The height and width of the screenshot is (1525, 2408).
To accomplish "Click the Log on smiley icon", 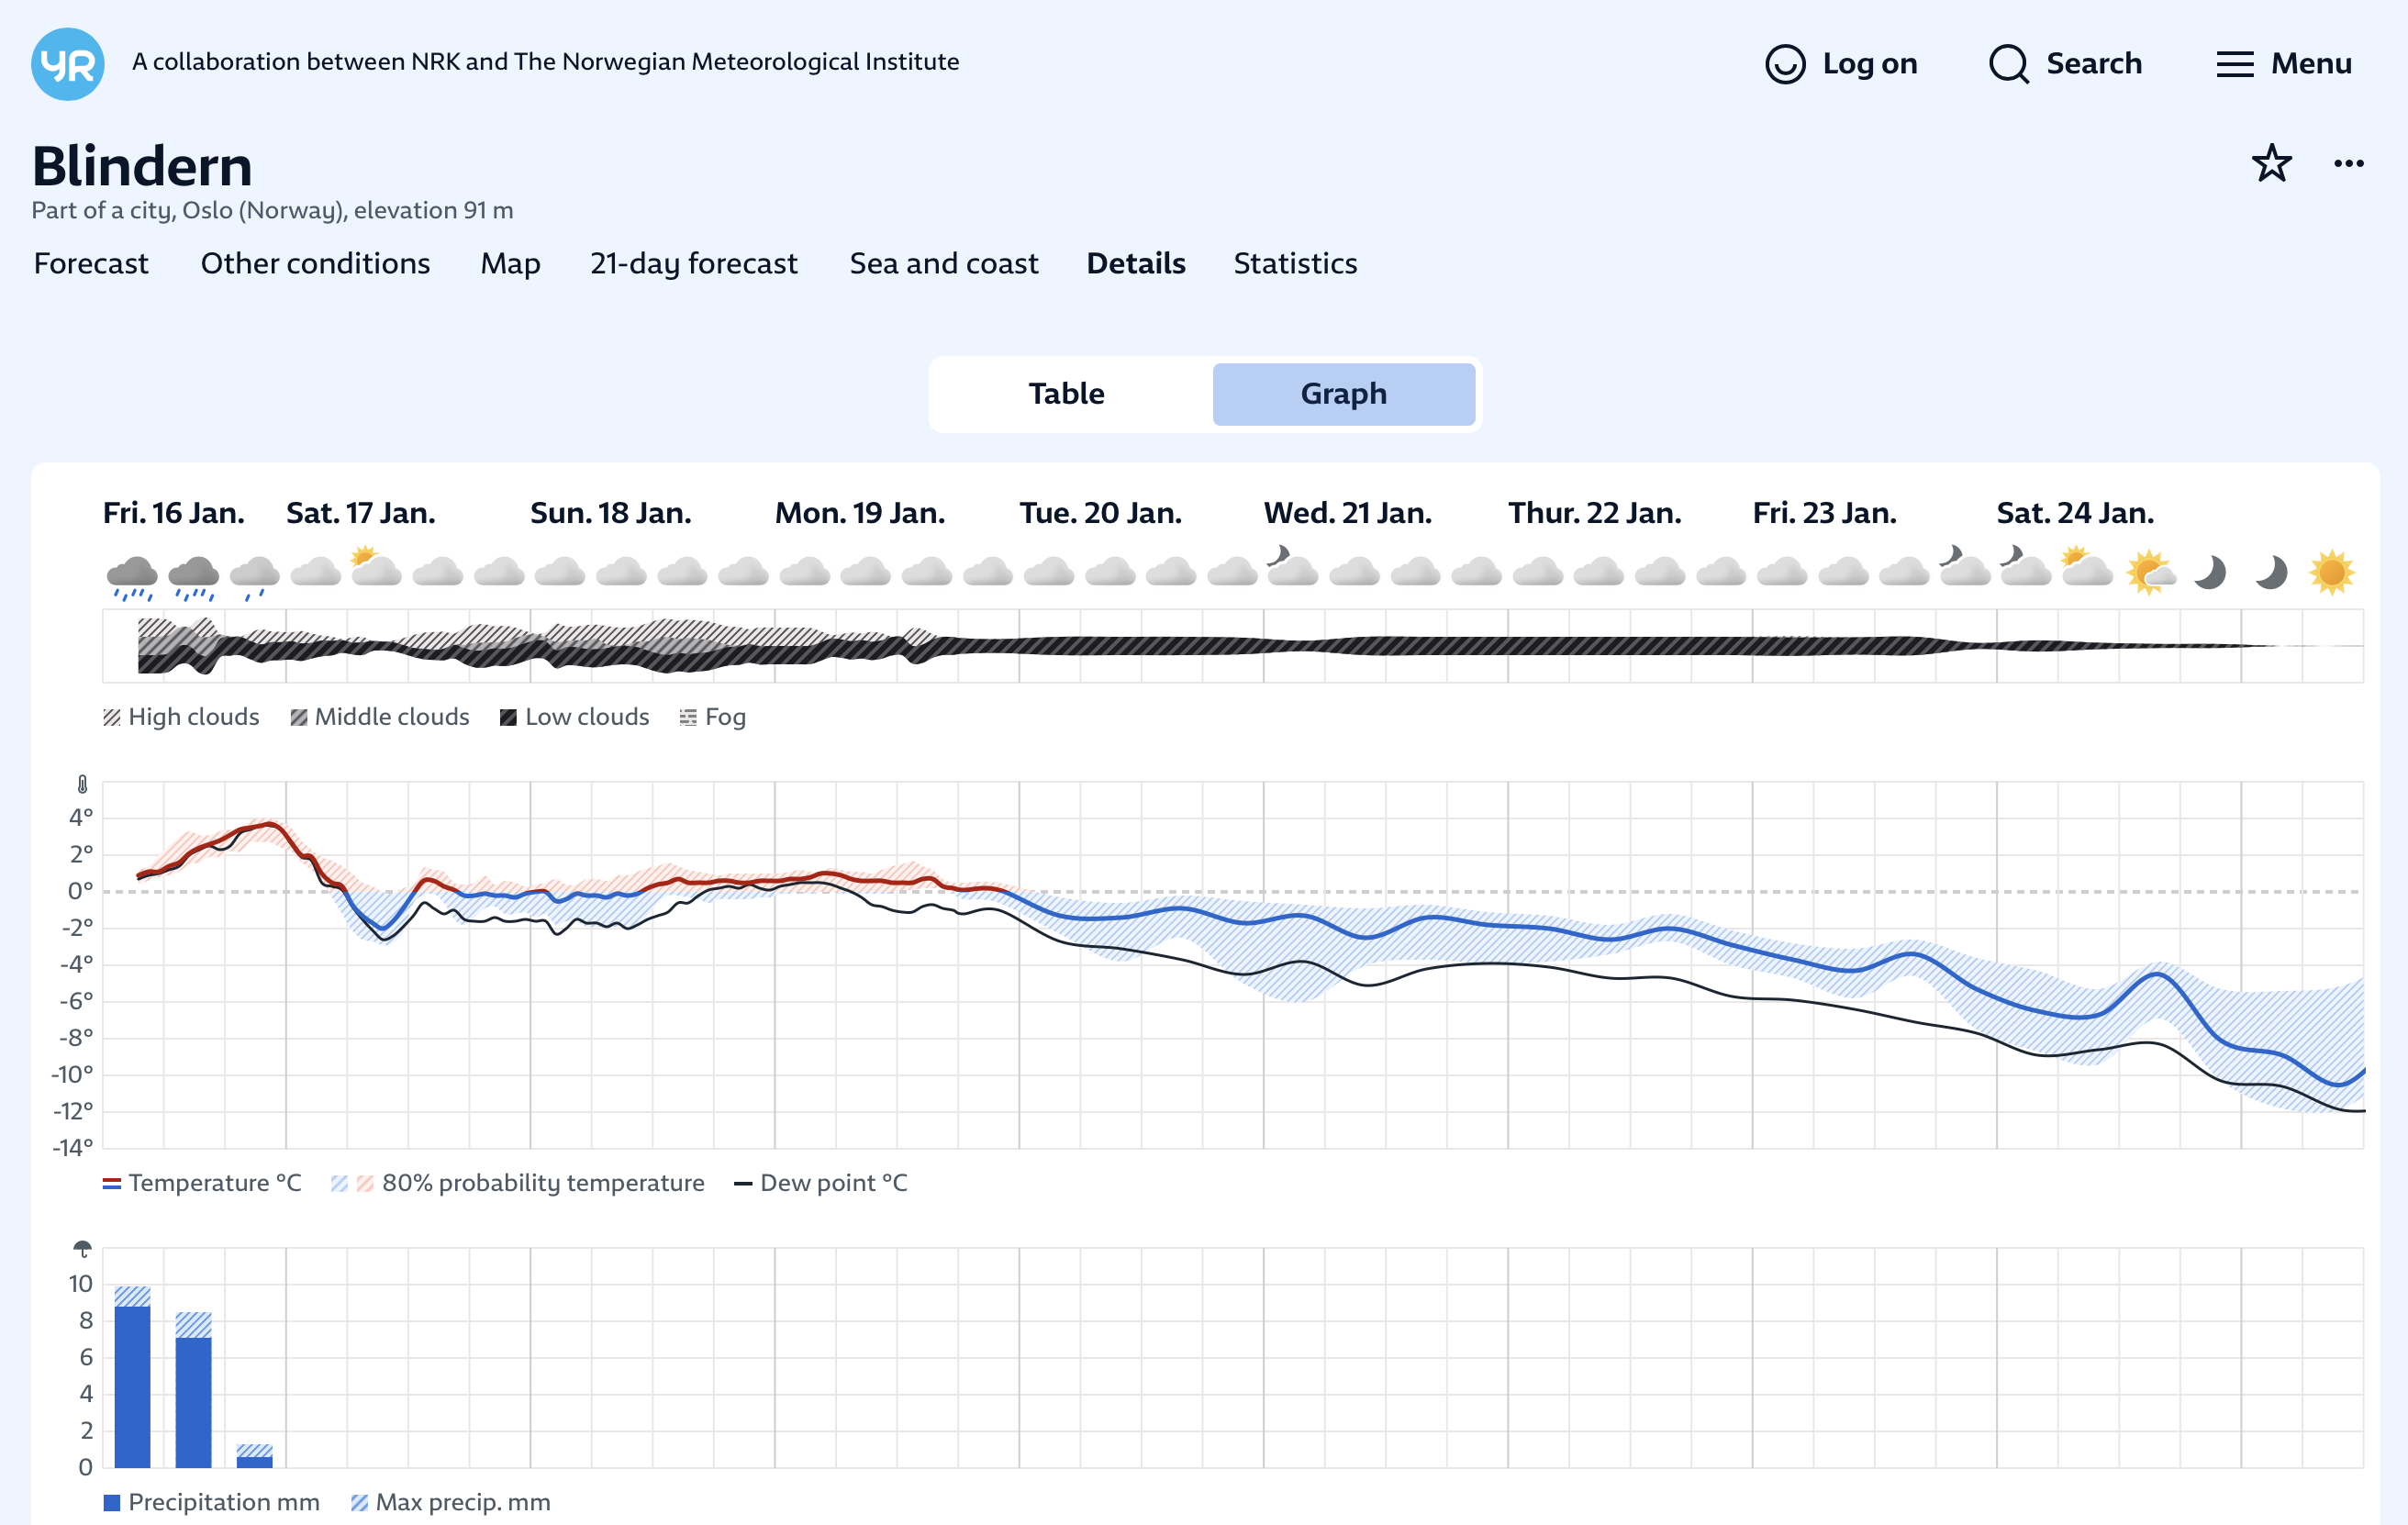I will pyautogui.click(x=1785, y=64).
